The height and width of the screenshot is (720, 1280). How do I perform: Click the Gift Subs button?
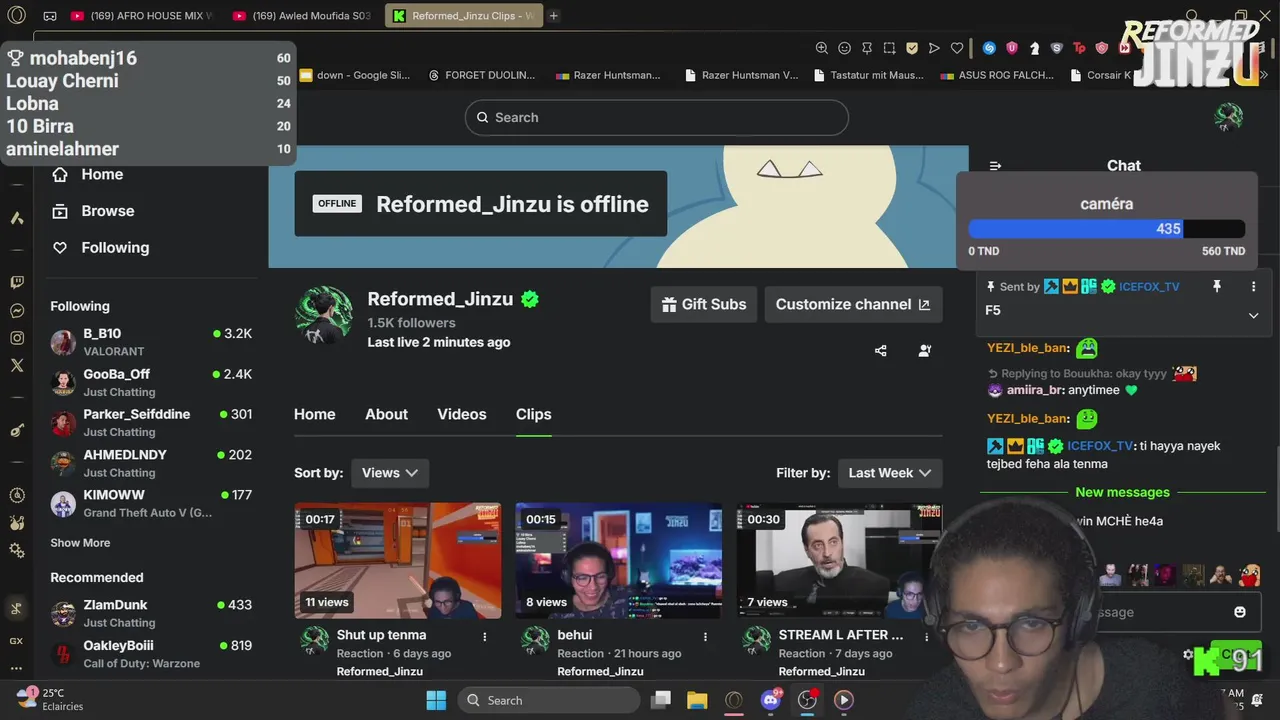[703, 304]
